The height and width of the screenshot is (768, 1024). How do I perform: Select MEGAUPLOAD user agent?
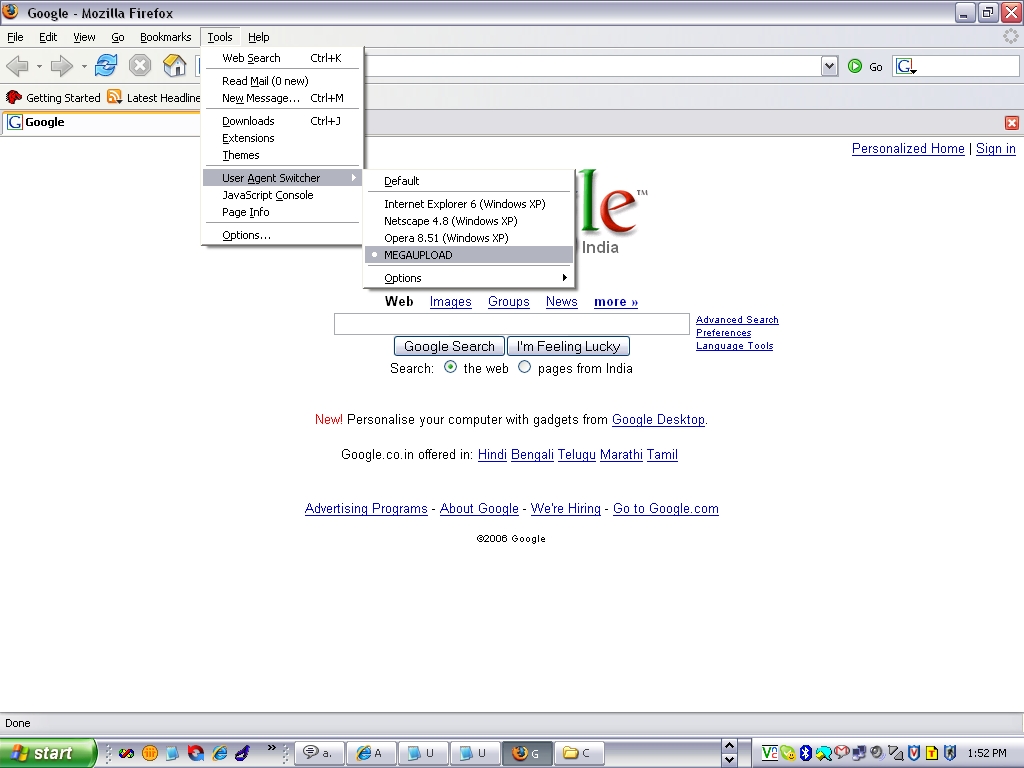469,255
